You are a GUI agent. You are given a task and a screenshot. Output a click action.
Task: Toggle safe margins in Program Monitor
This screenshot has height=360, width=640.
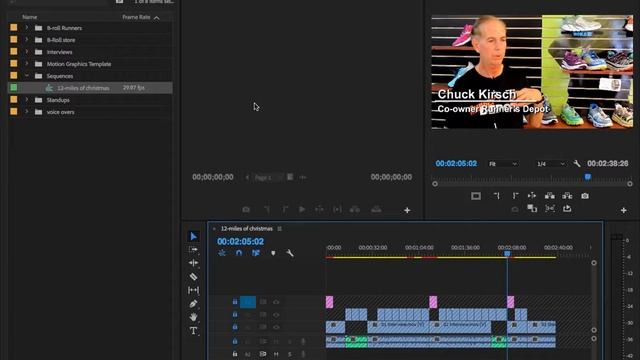click(x=476, y=196)
